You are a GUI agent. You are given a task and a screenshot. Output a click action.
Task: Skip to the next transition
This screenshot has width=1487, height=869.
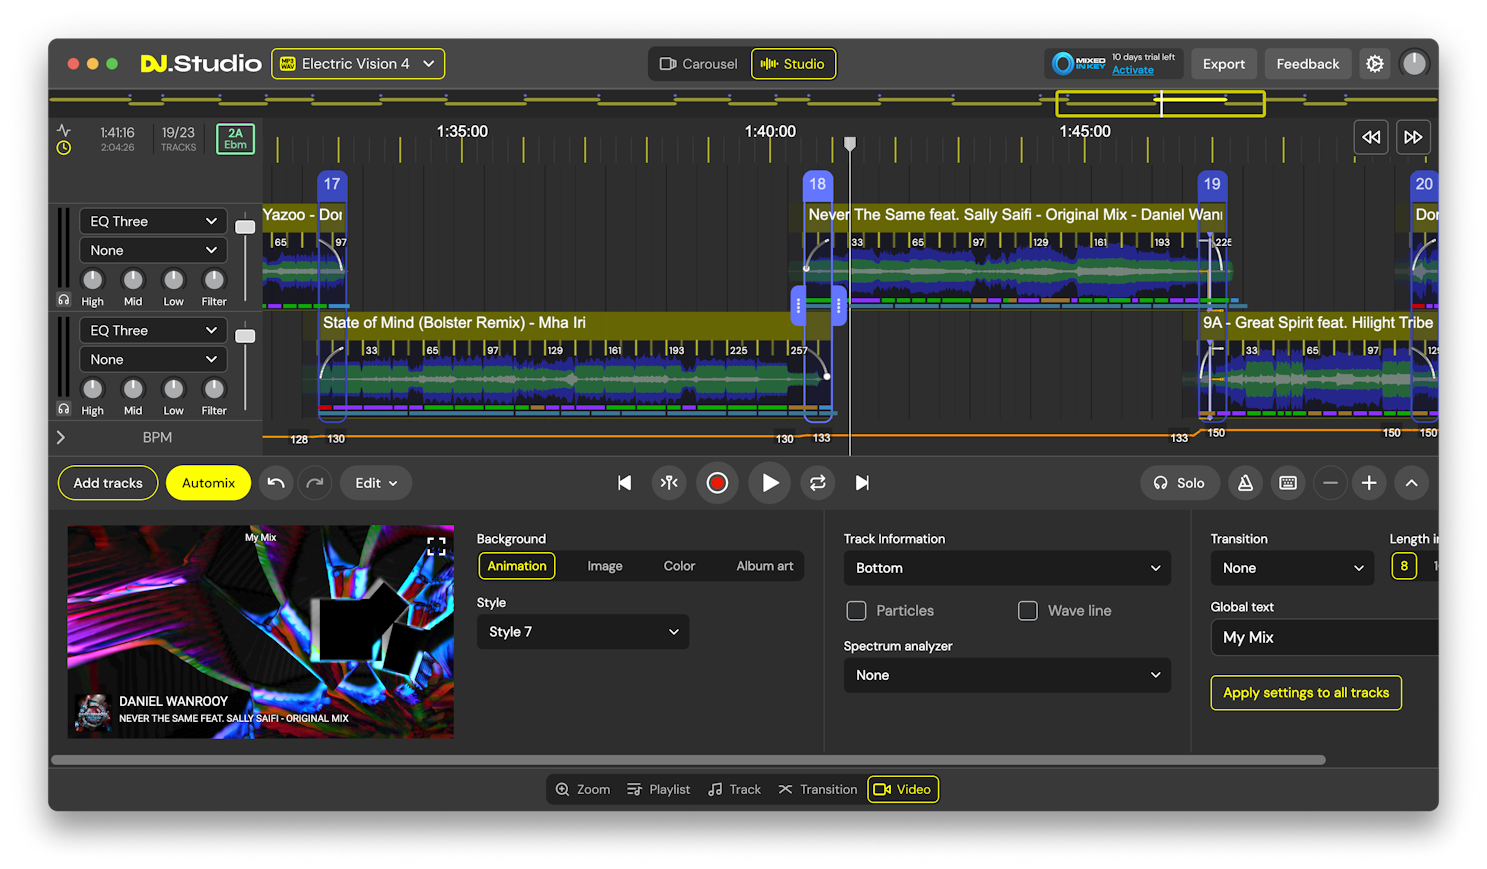(x=862, y=483)
